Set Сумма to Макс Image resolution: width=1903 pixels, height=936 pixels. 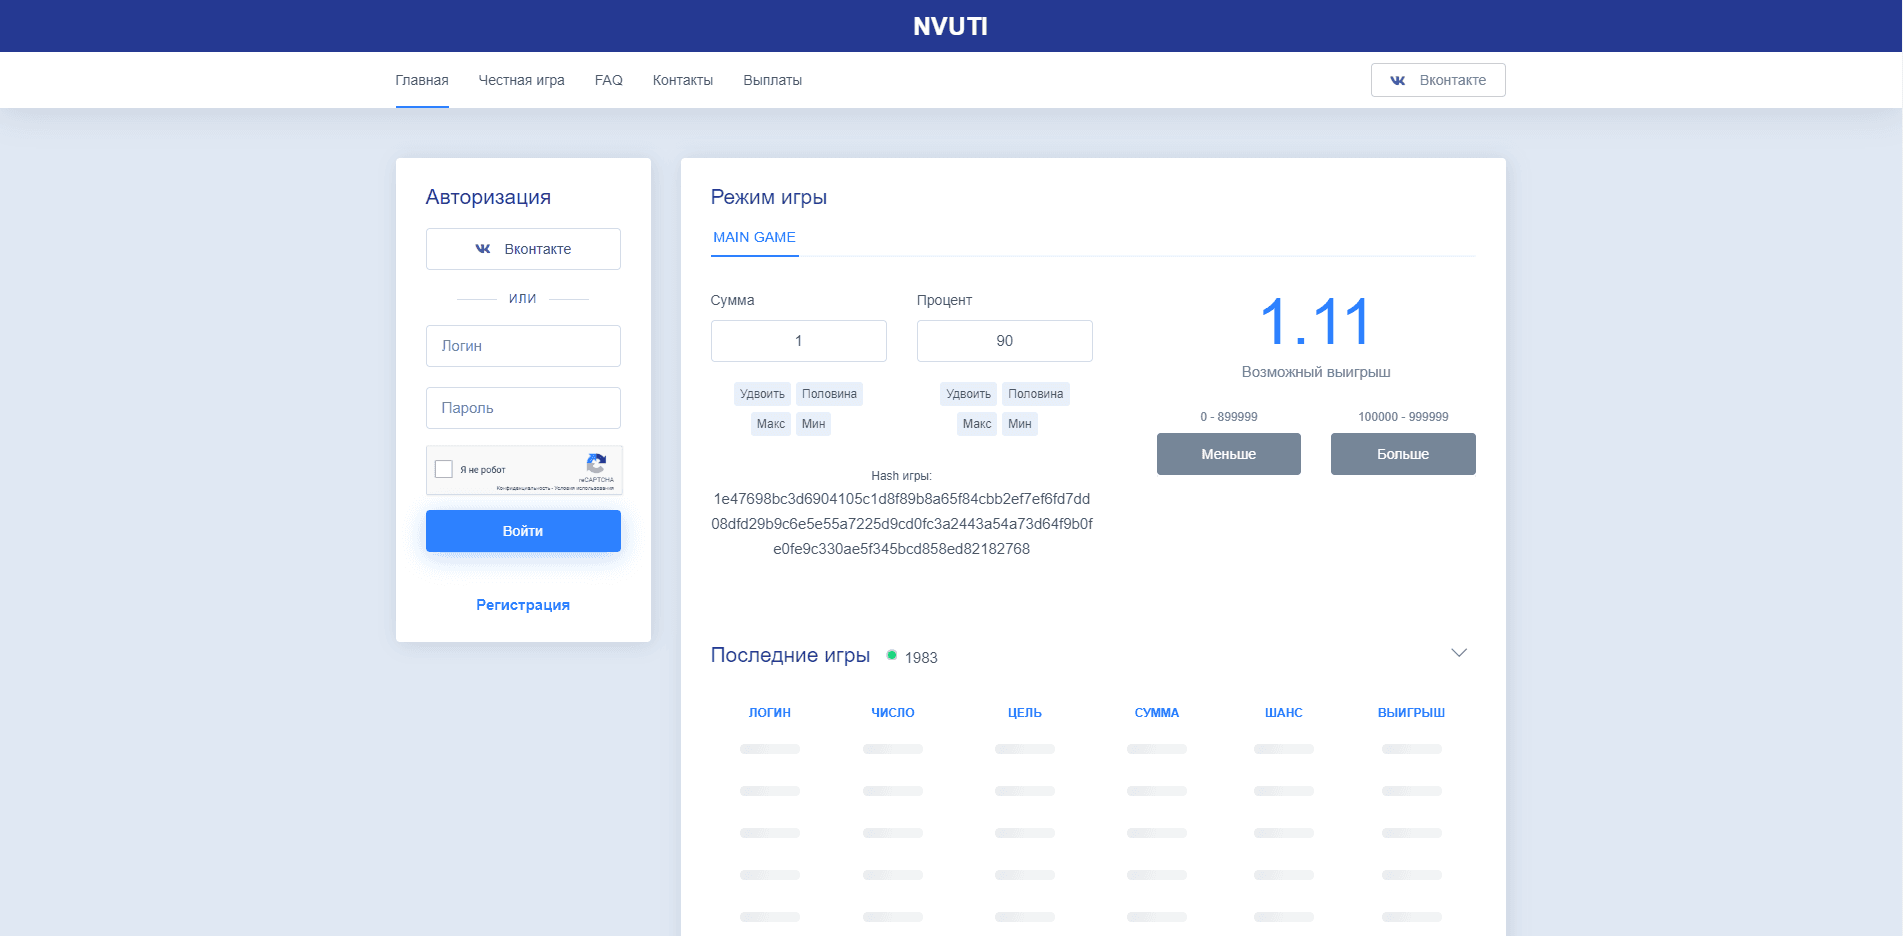pos(770,424)
